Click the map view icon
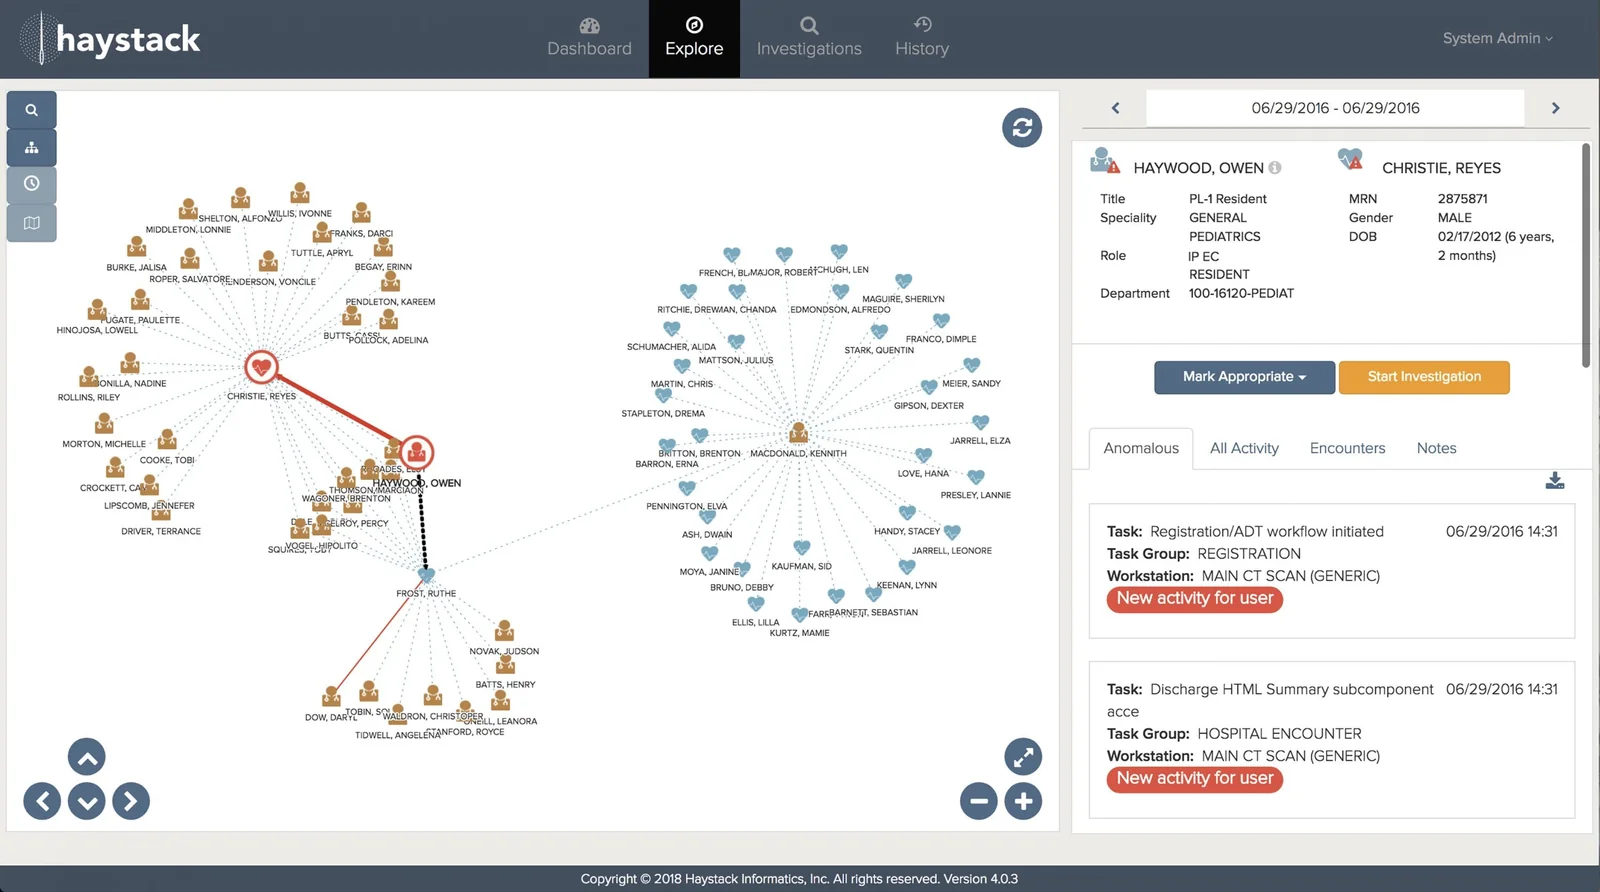Viewport: 1600px width, 892px height. coord(32,223)
